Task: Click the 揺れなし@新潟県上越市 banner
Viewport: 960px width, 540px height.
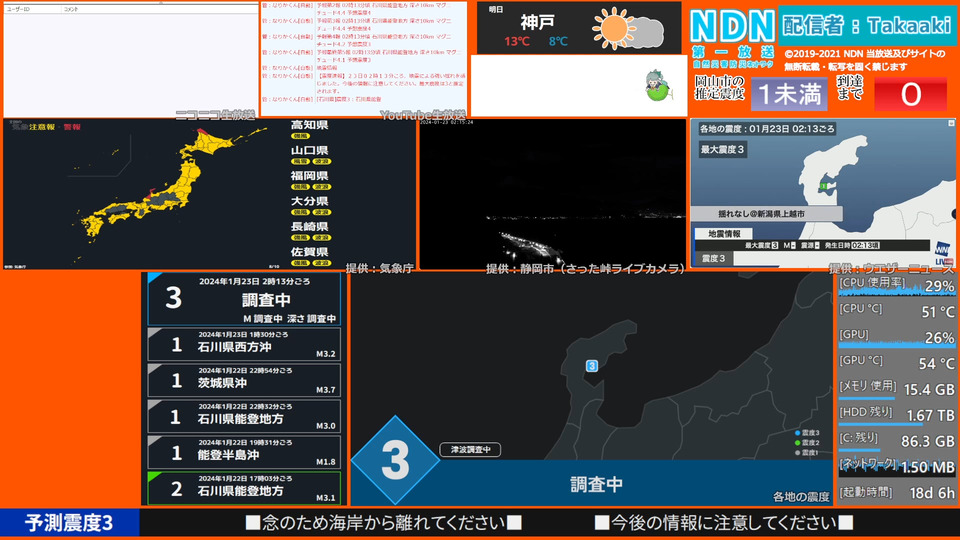Action: pos(767,214)
